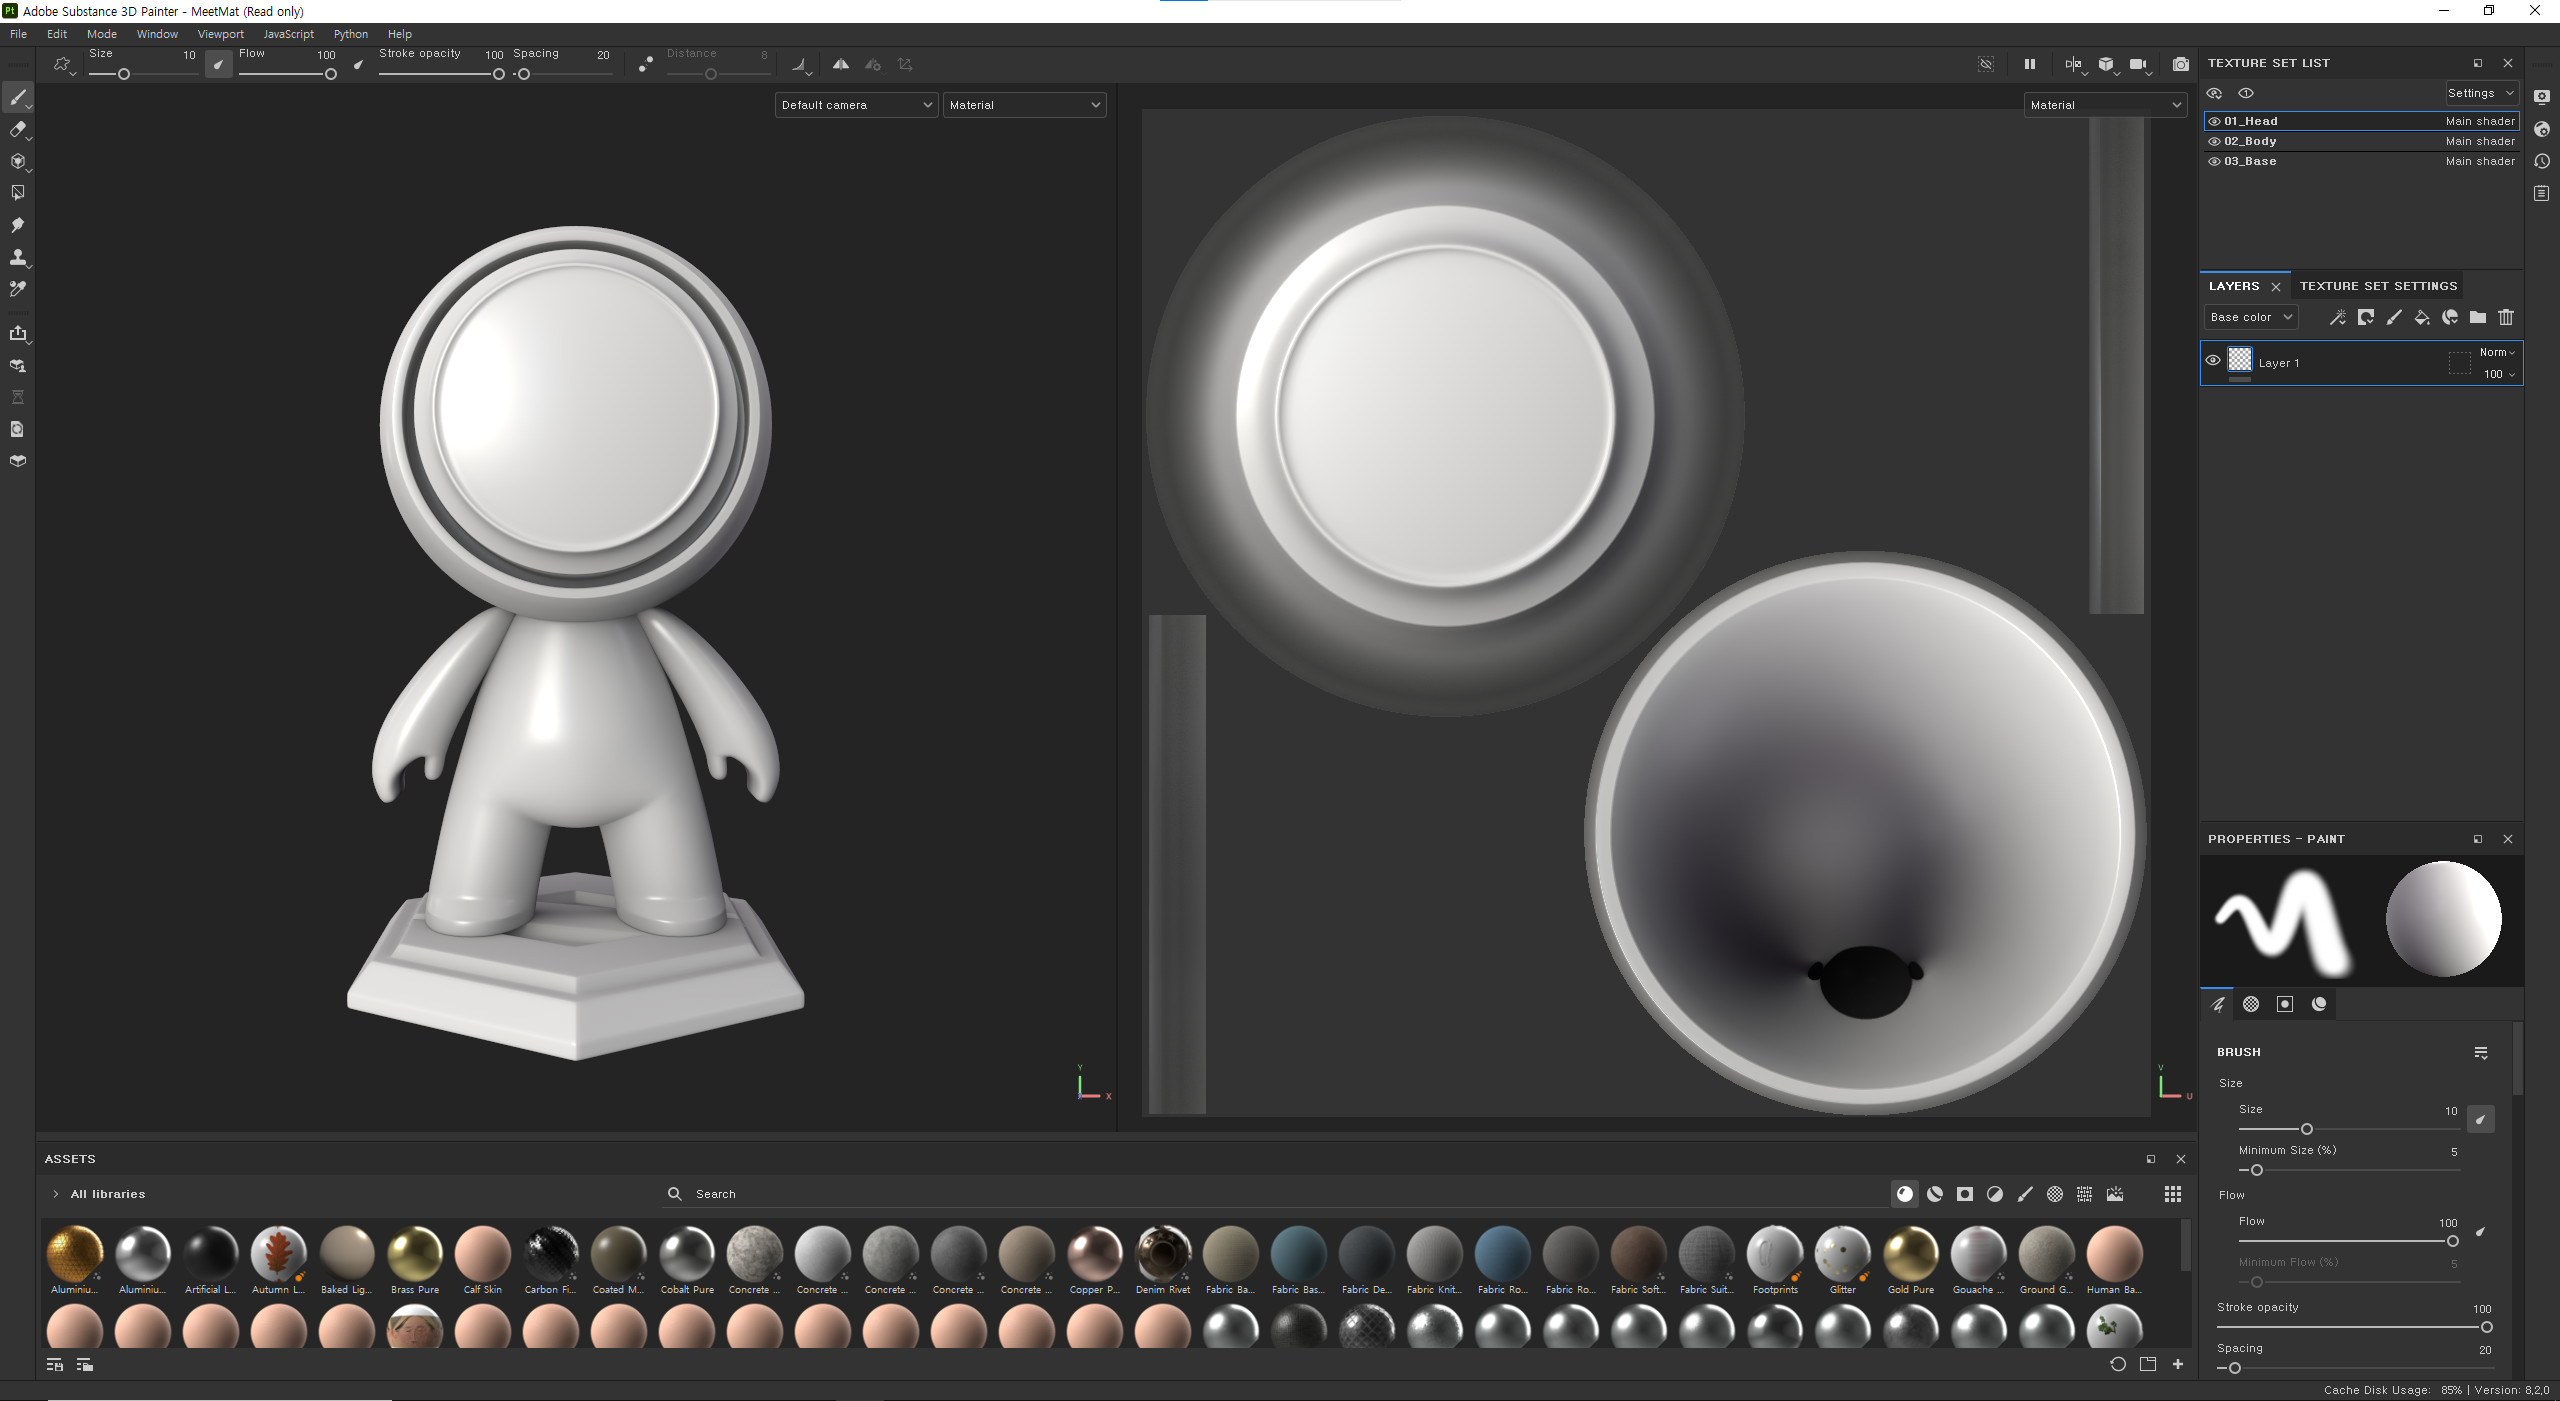Open the Viewport menu
The height and width of the screenshot is (1401, 2560).
220,34
